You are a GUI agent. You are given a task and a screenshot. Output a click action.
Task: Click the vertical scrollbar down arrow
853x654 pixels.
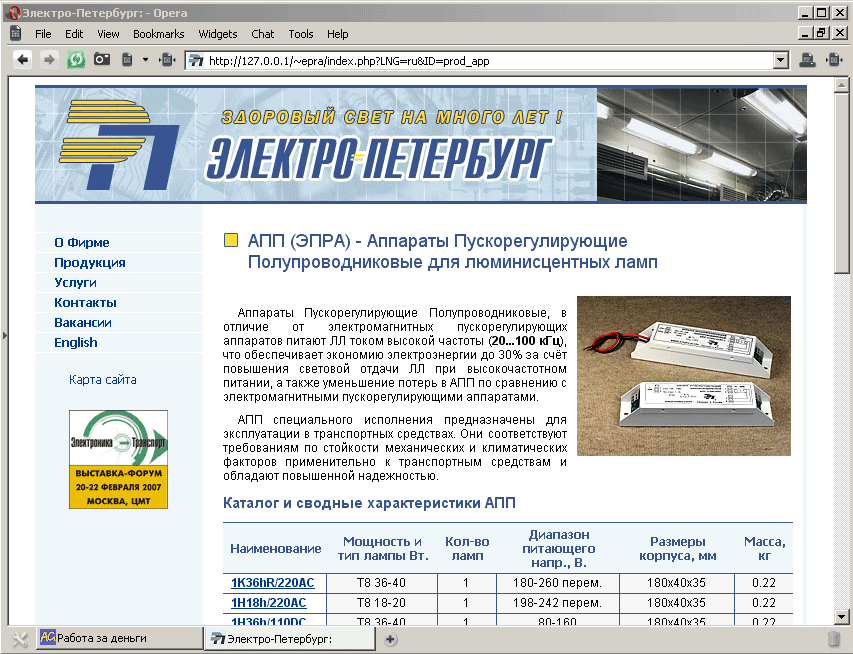841,618
